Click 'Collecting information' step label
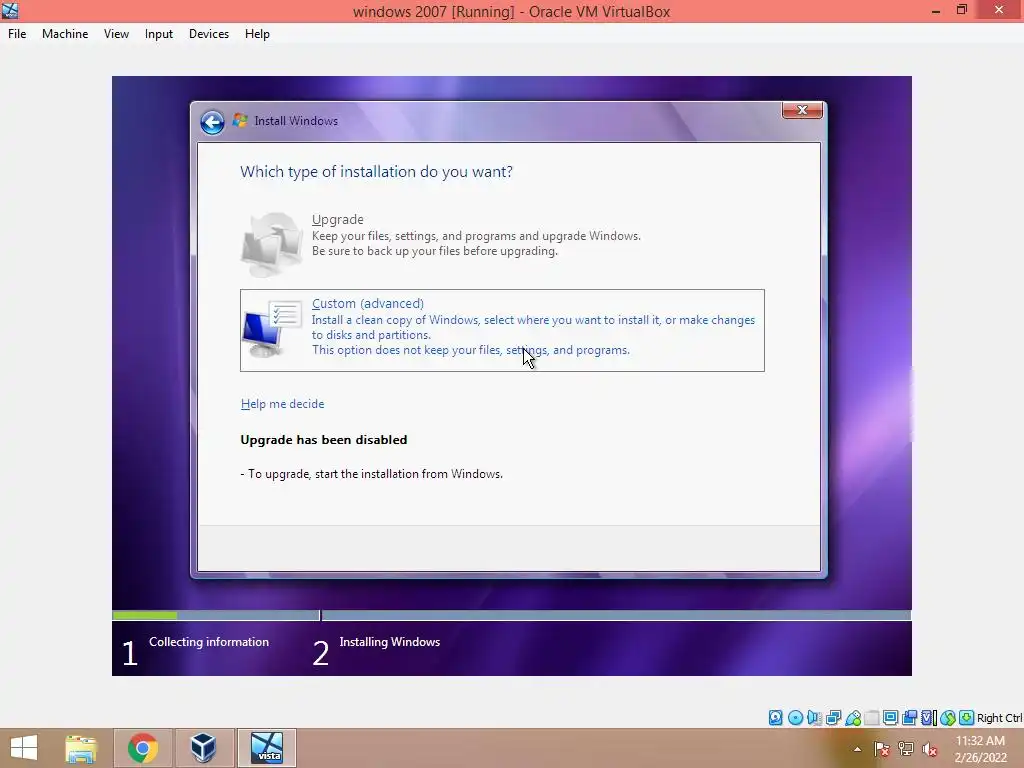This screenshot has width=1024, height=768. 209,642
